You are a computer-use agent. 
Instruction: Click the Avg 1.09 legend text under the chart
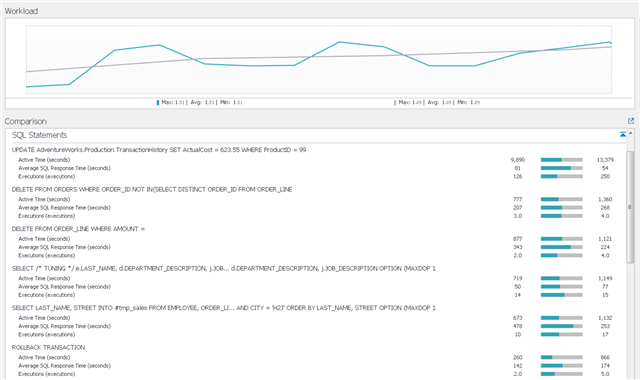coord(440,102)
